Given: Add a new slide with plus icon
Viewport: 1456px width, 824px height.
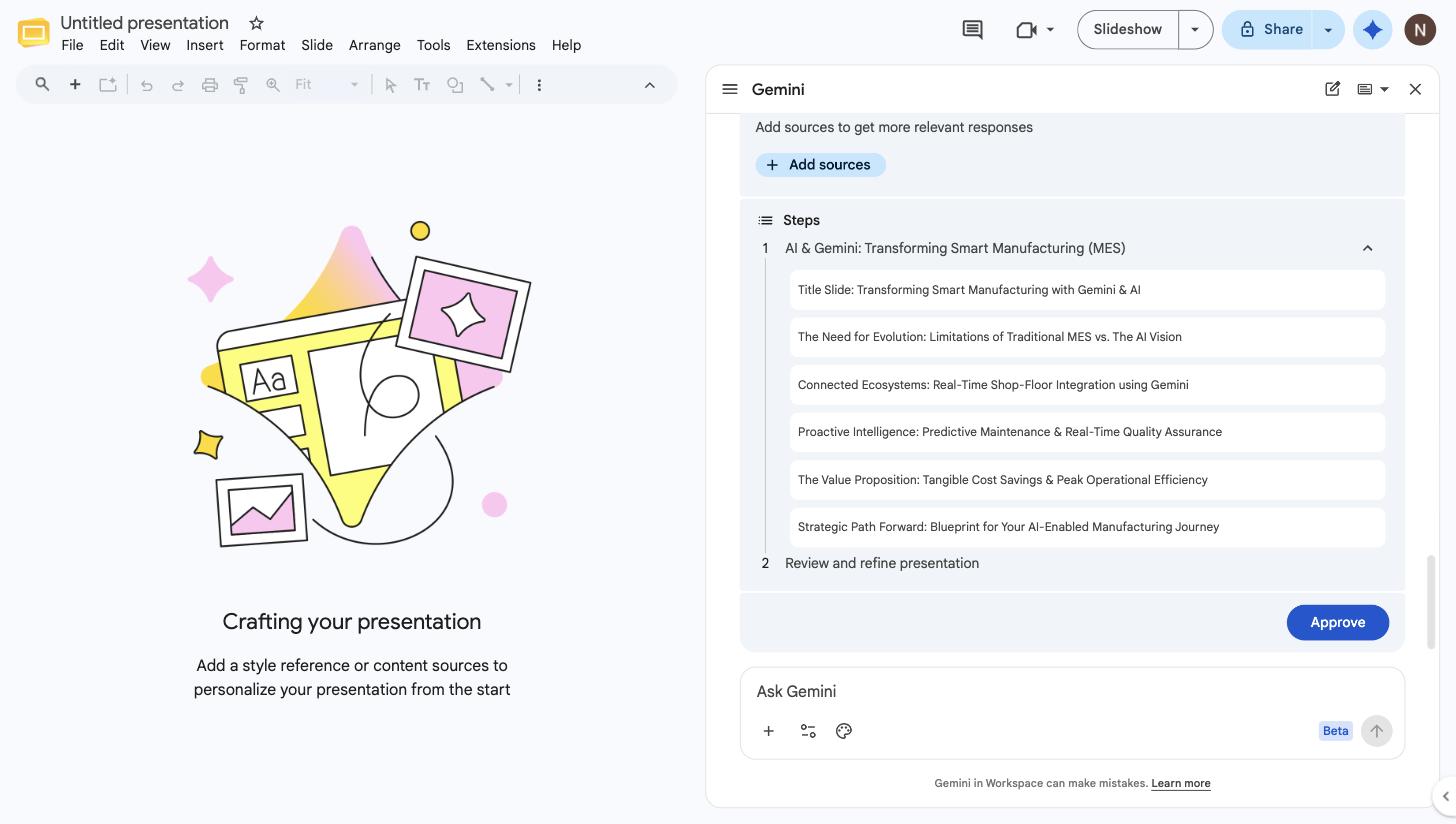Looking at the screenshot, I should [75, 85].
